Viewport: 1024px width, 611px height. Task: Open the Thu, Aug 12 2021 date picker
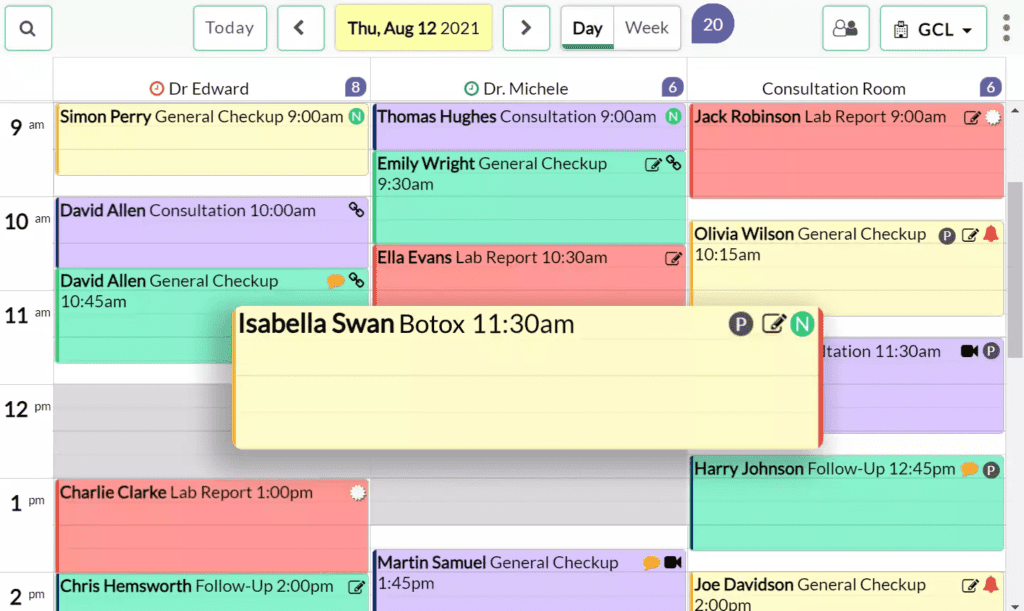tap(413, 28)
